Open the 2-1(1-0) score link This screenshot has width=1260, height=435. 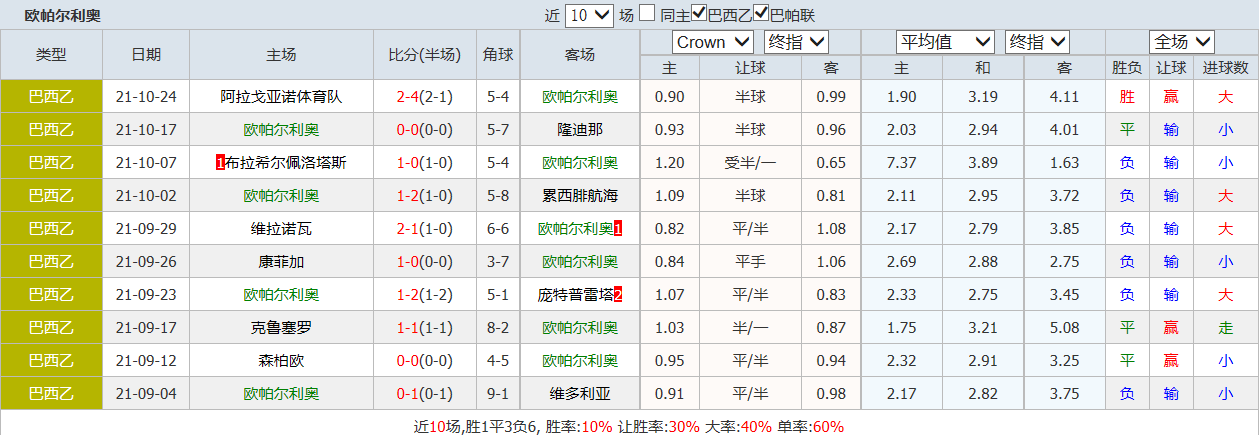click(424, 229)
